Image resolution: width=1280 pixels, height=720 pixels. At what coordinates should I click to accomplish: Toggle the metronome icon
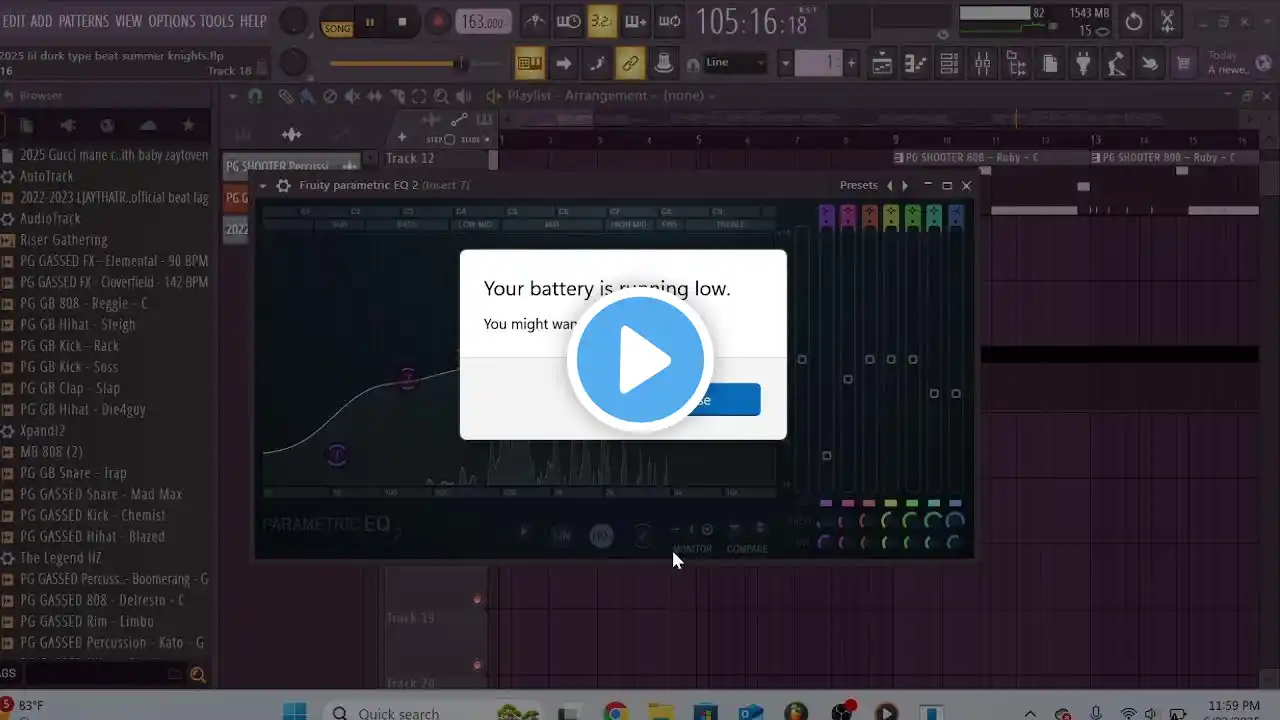(535, 21)
